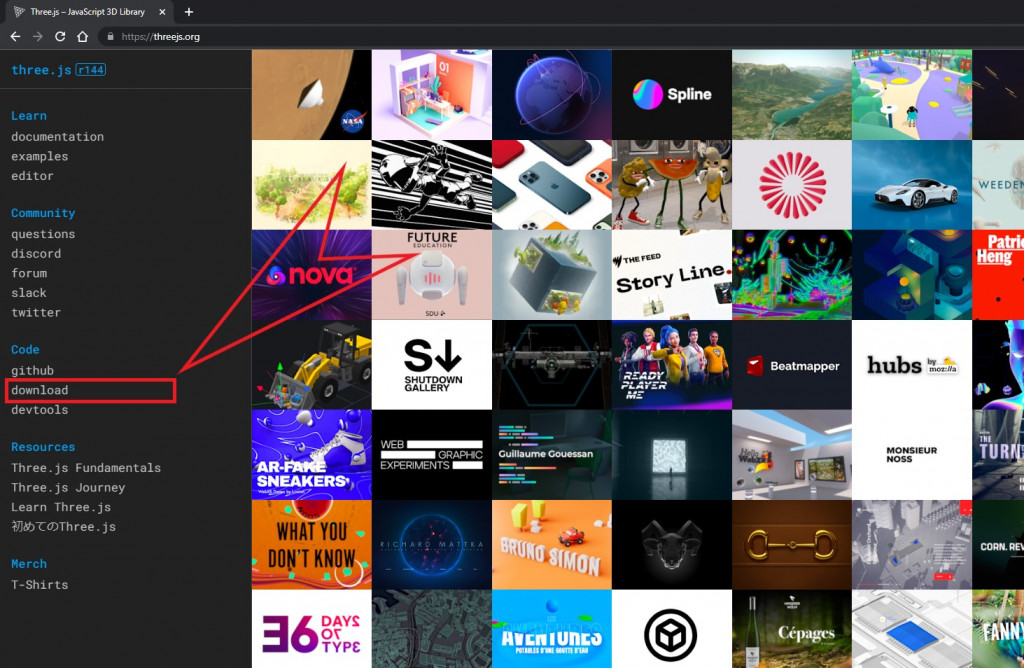1024x668 pixels.
Task: Open the isometric room 01 thumbnail
Action: 432,95
